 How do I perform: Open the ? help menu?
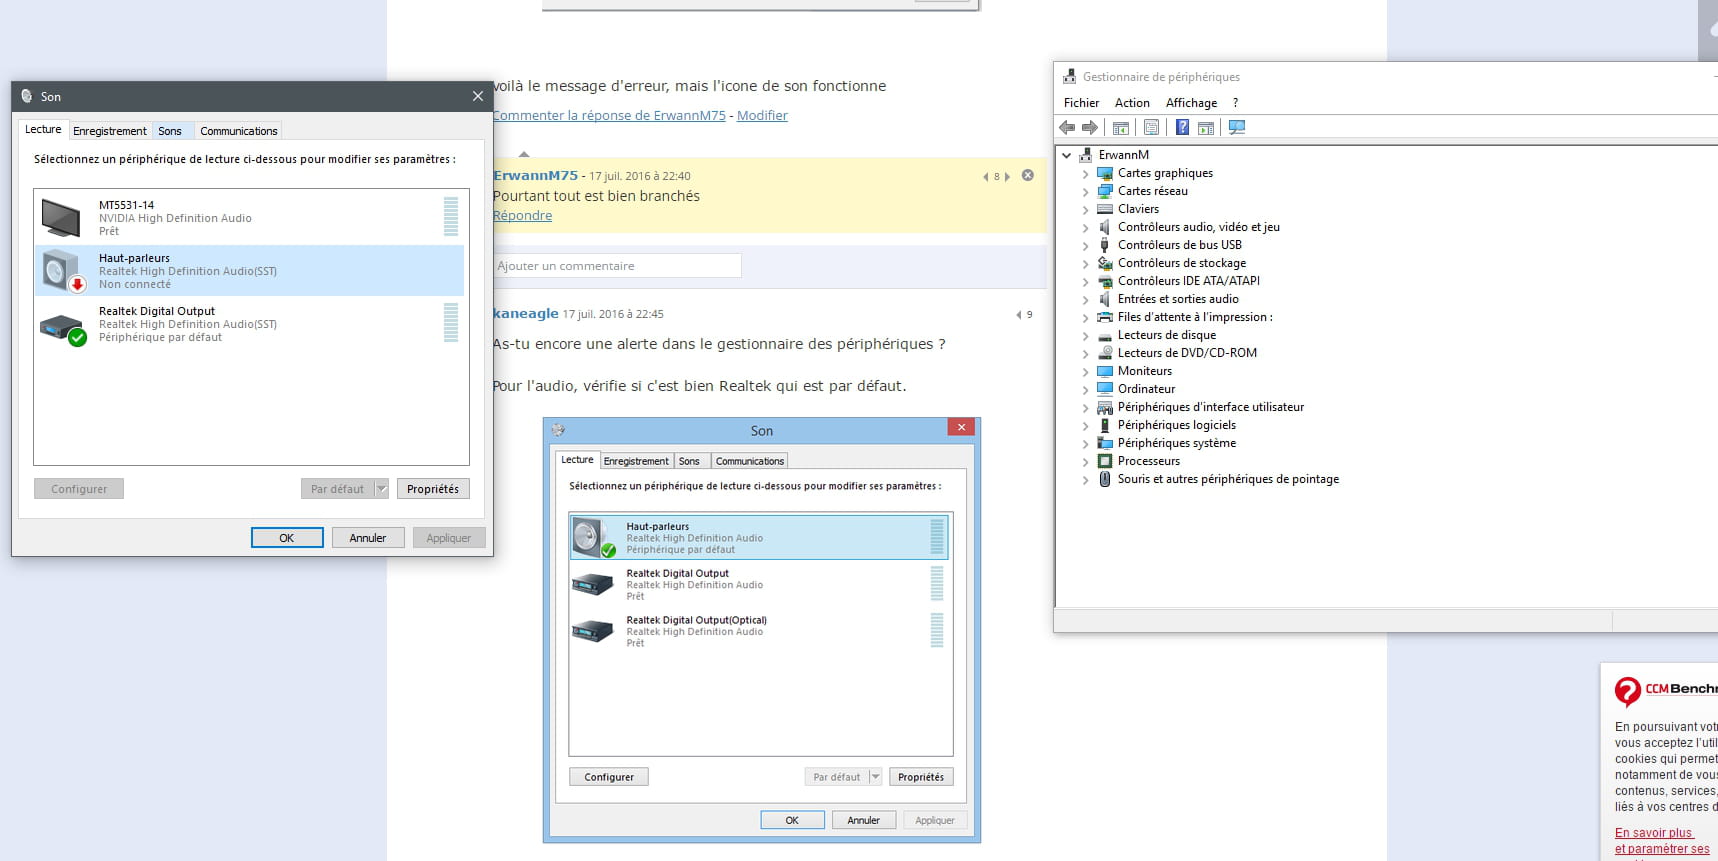click(x=1235, y=103)
